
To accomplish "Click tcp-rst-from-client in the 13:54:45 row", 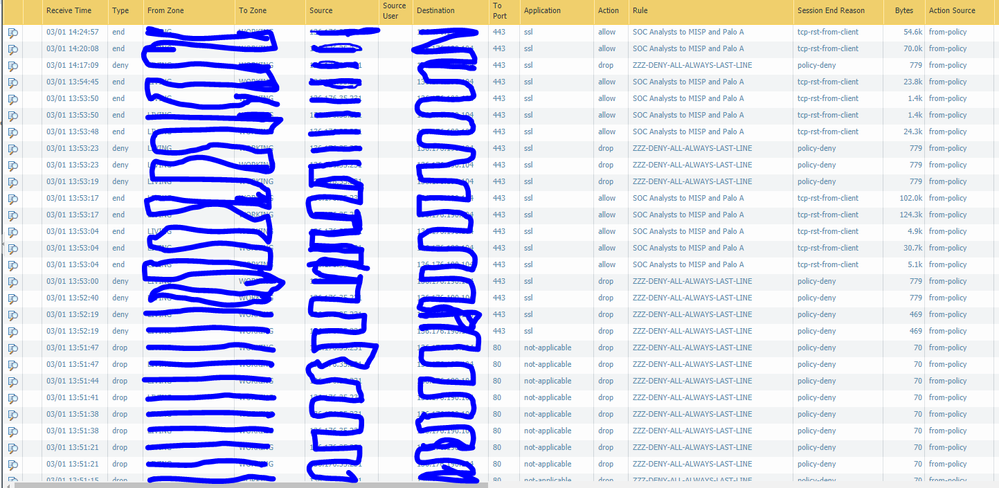I will click(x=828, y=82).
